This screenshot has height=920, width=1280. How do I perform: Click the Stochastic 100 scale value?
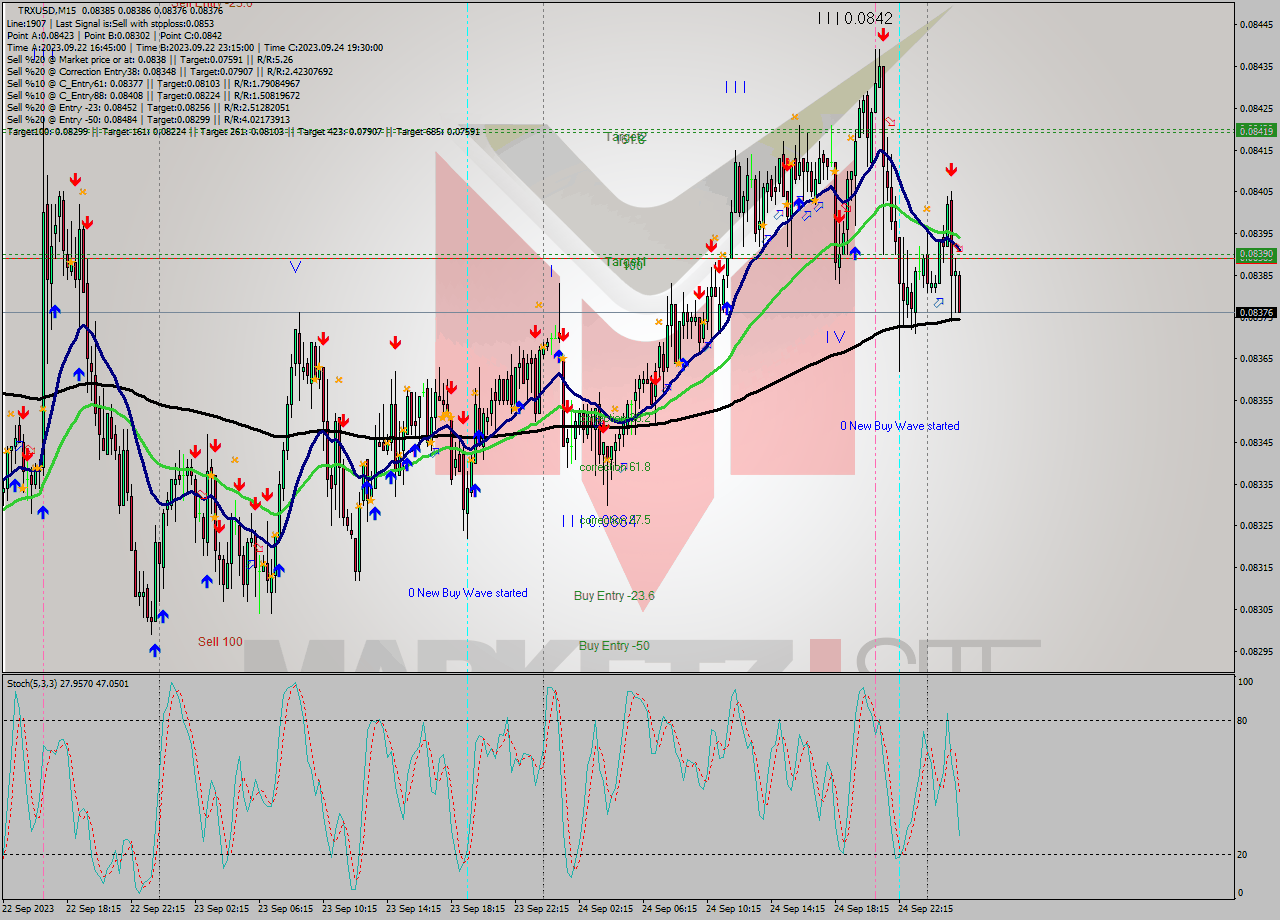click(x=1247, y=682)
